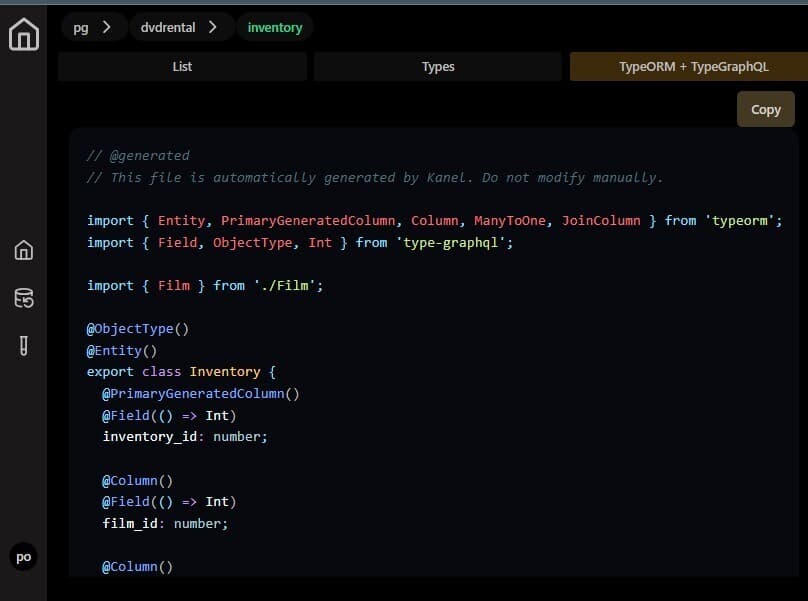The image size is (808, 601).
Task: Click 'JoinColumn' in the typeorm import
Action: pos(601,221)
